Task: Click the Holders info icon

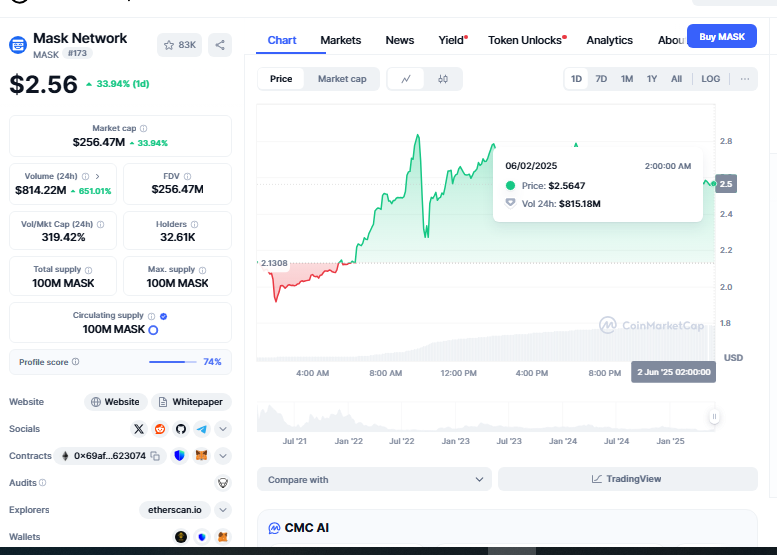Action: pos(195,224)
